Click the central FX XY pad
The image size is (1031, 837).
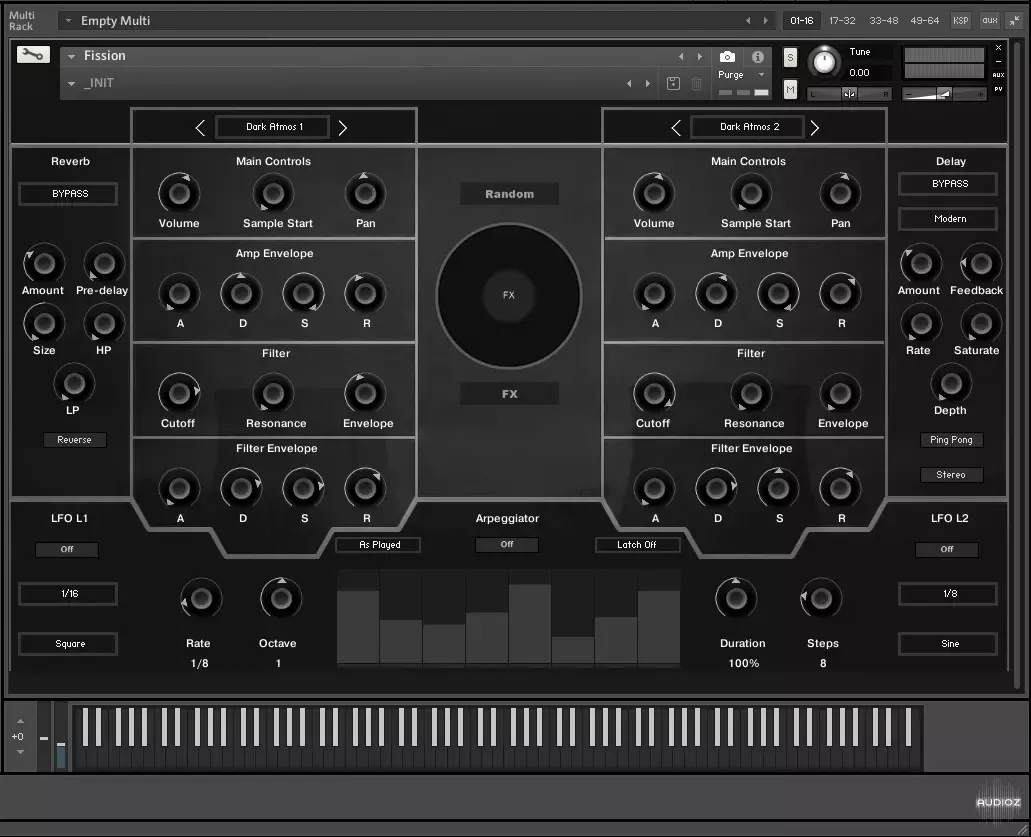click(508, 295)
